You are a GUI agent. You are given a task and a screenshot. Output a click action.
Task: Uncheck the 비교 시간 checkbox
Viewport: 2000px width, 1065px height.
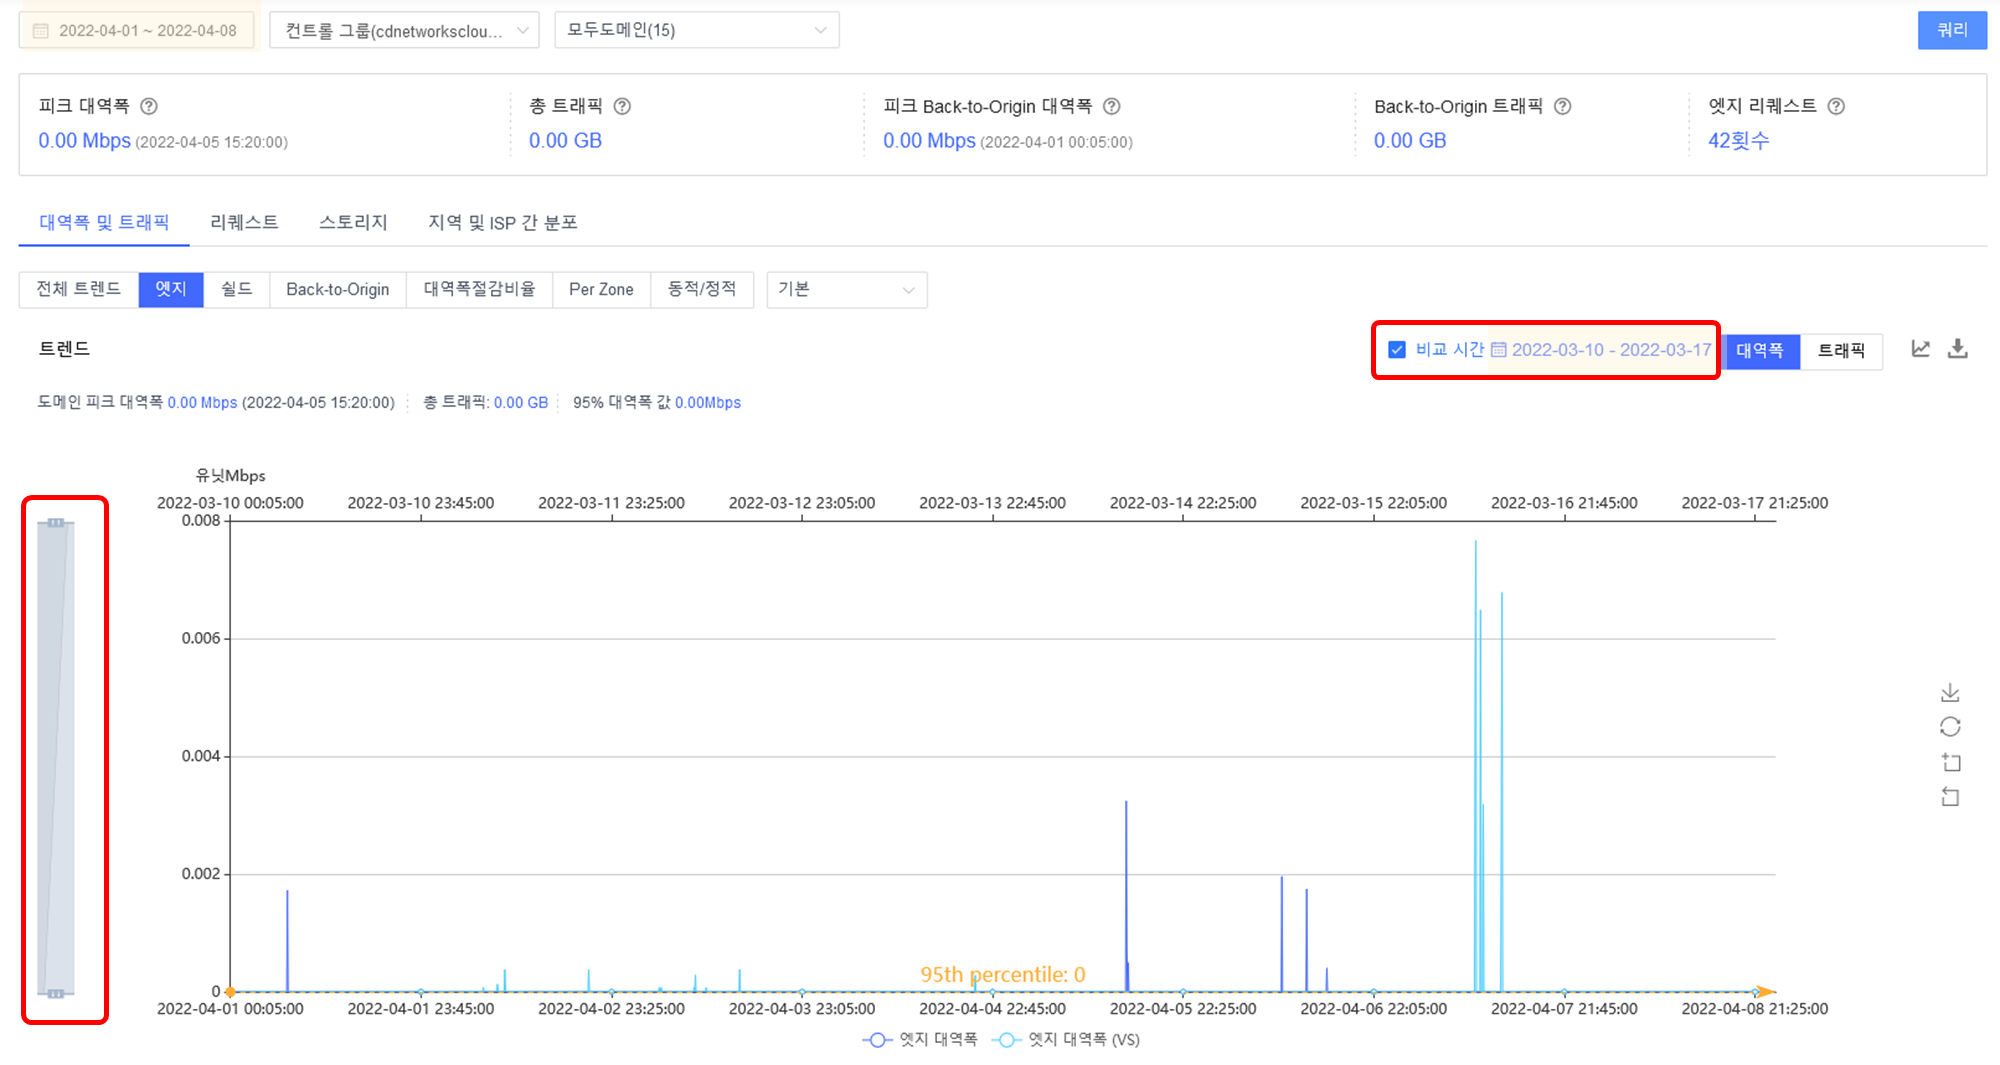pos(1397,350)
